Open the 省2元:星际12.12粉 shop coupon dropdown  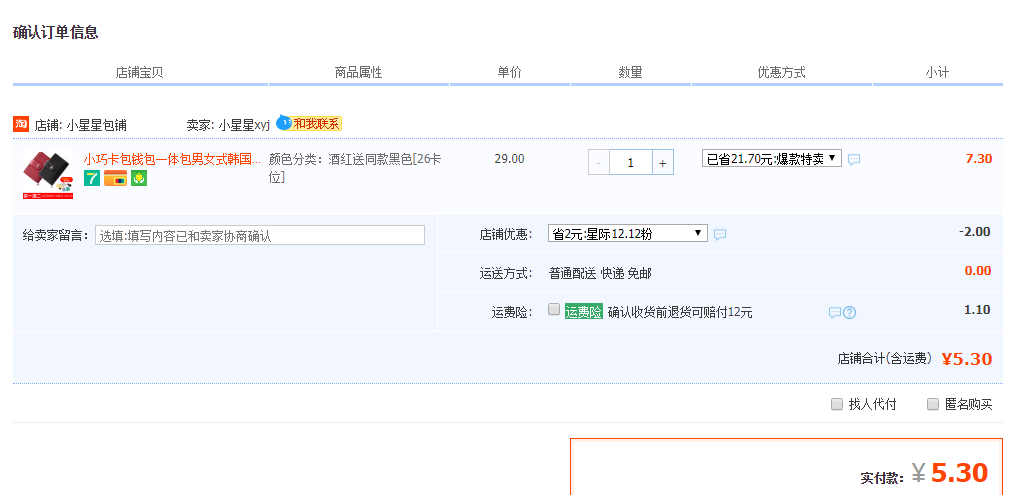[627, 233]
